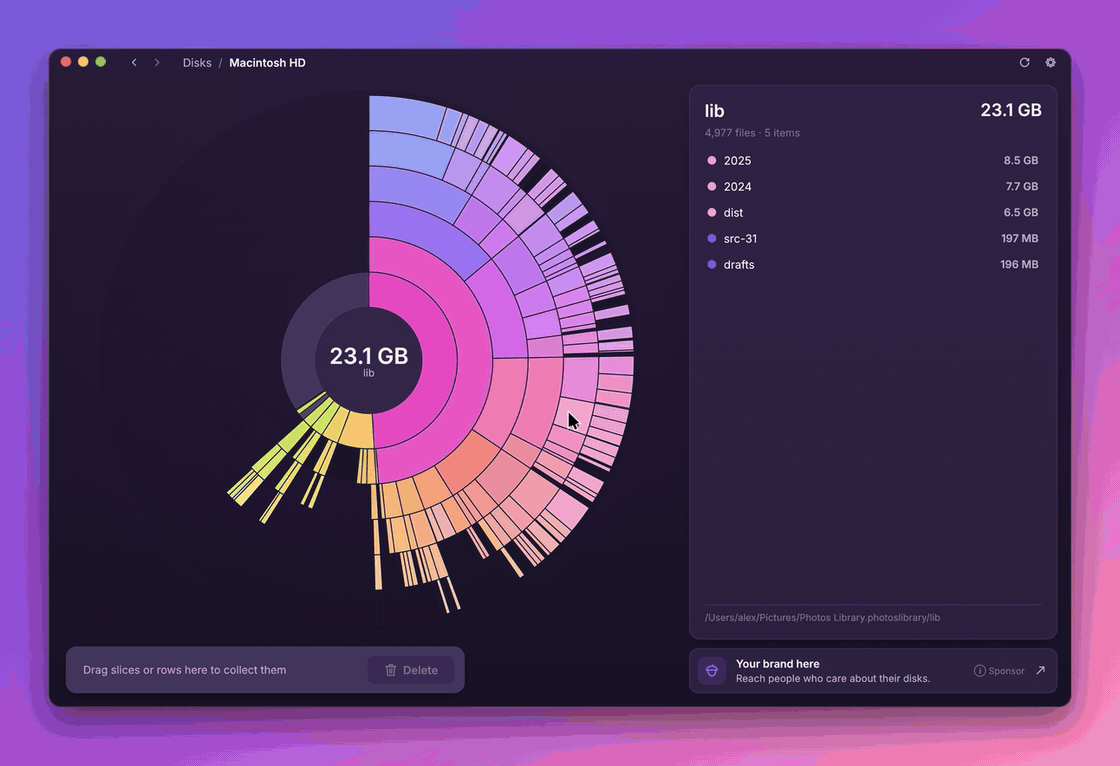Select the 2024 folder row

tap(873, 186)
